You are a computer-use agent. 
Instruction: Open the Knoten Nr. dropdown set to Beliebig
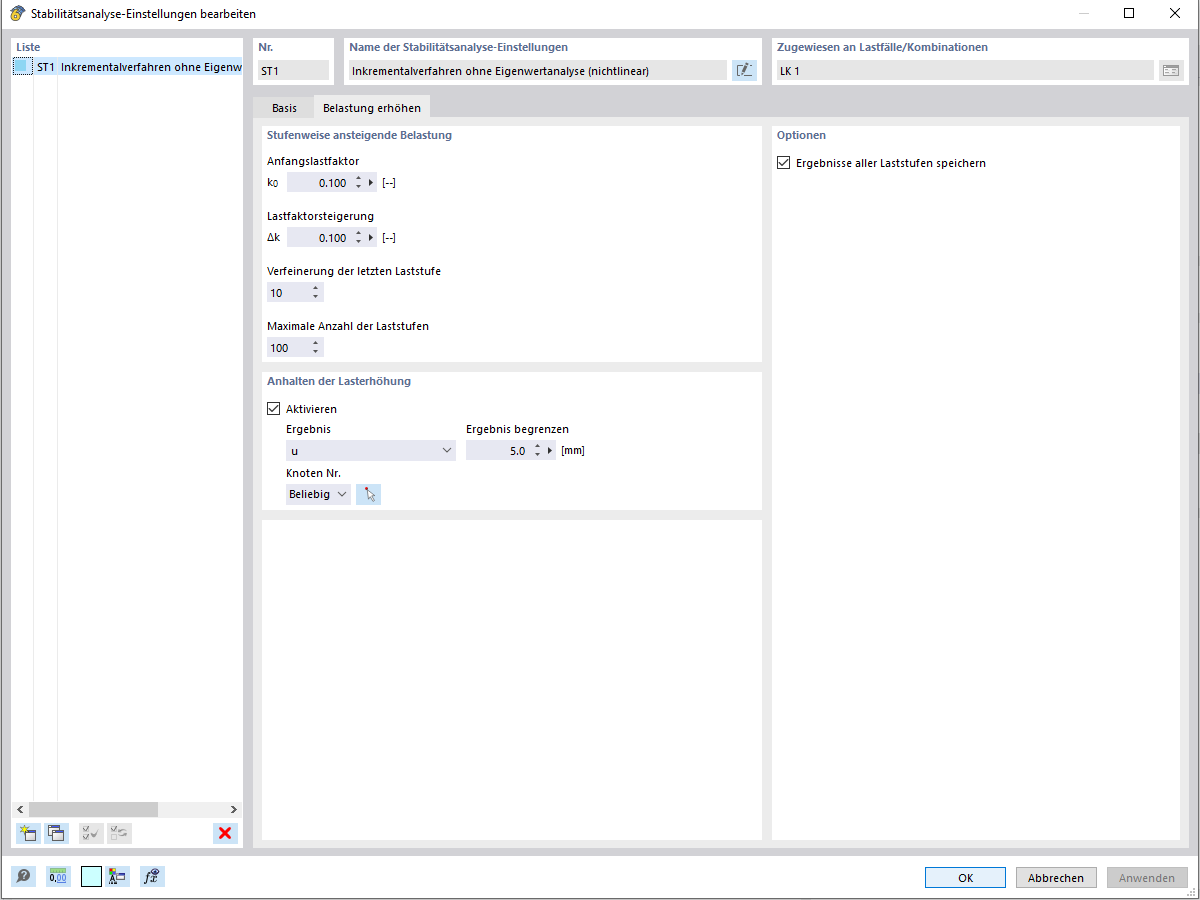point(317,493)
